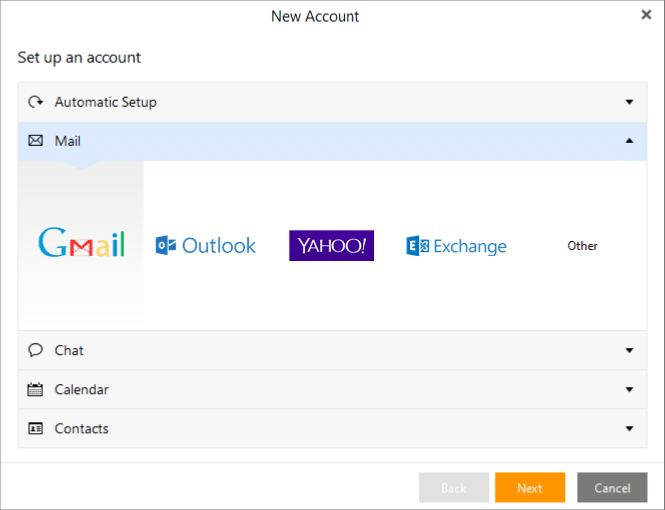
Task: Click the Chat speech bubble icon
Action: click(x=35, y=350)
